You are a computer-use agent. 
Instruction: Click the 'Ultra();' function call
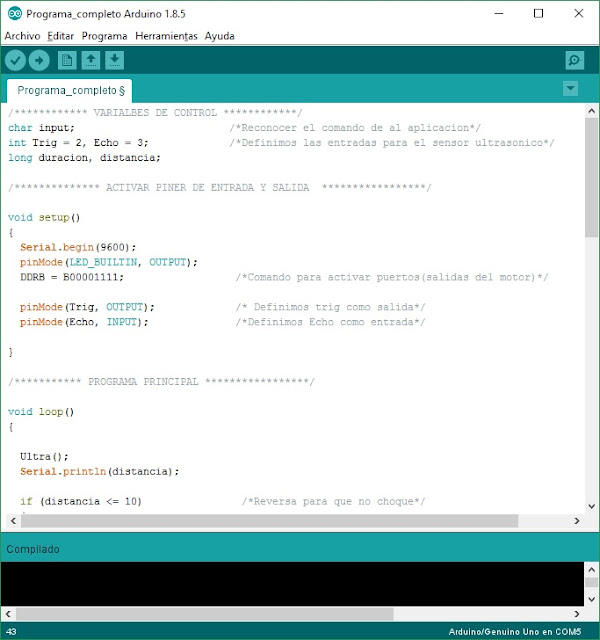pyautogui.click(x=44, y=457)
